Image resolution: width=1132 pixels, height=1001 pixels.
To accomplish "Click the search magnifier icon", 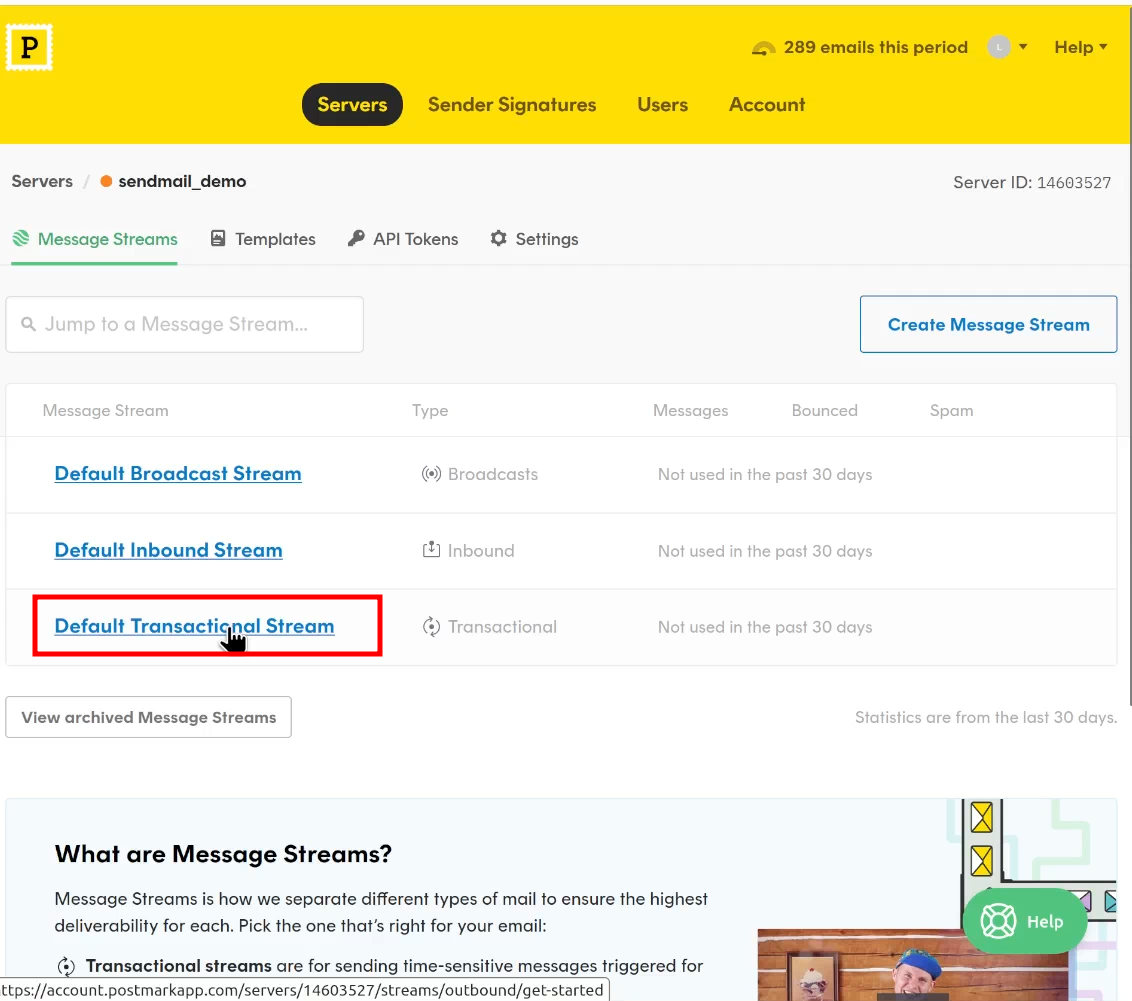I will coord(28,324).
